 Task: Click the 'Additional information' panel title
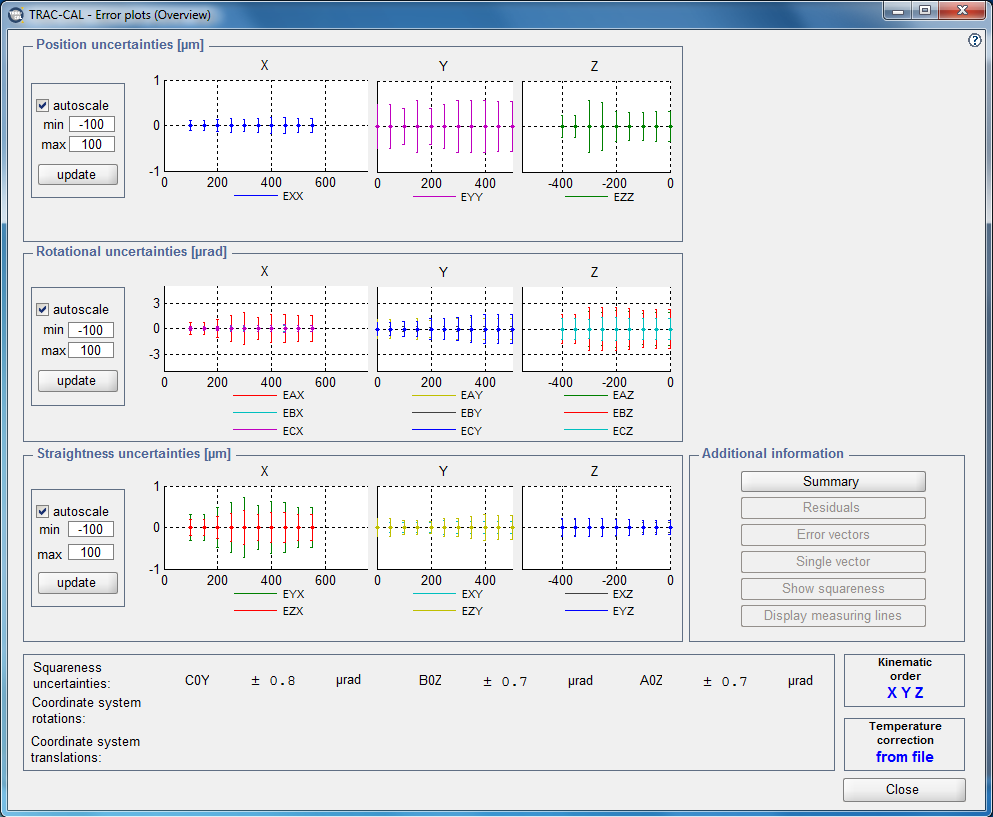pos(773,453)
